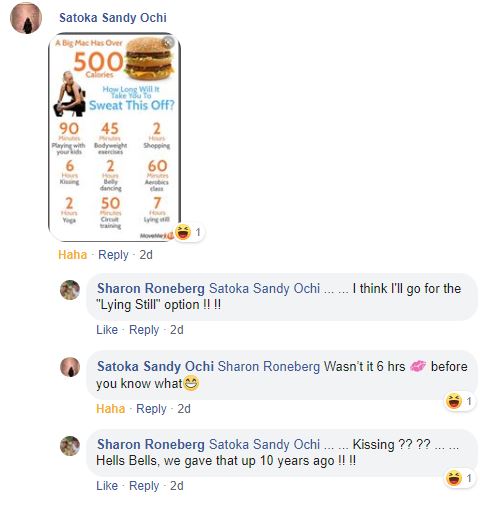Open Satoka's avatar beside the '6 hrs' reply
The height and width of the screenshot is (507, 480).
click(x=70, y=367)
